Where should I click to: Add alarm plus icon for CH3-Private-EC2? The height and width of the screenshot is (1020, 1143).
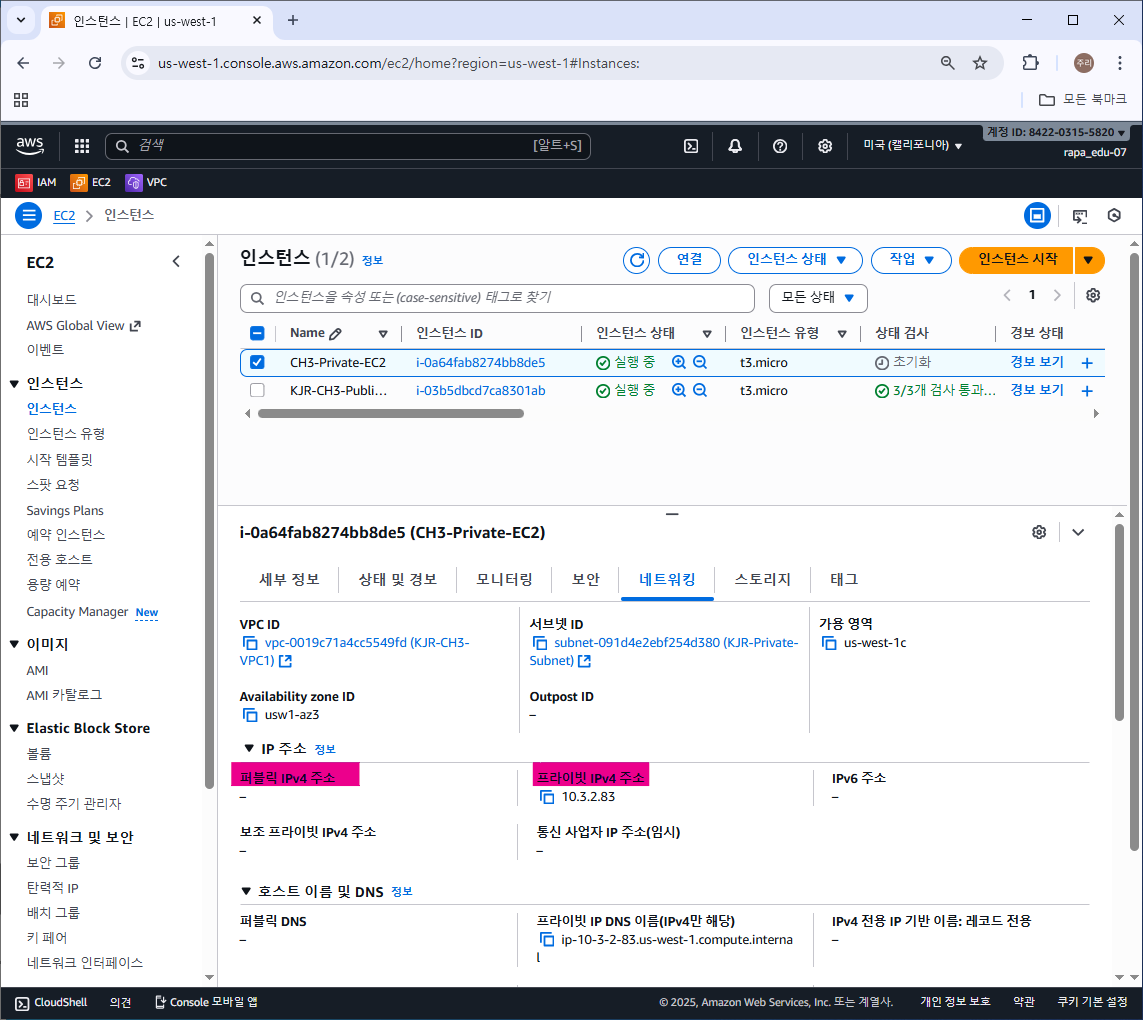(1087, 363)
